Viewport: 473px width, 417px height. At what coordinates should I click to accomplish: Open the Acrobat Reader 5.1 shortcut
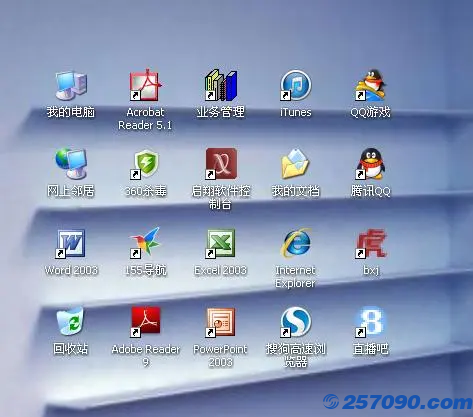point(145,85)
